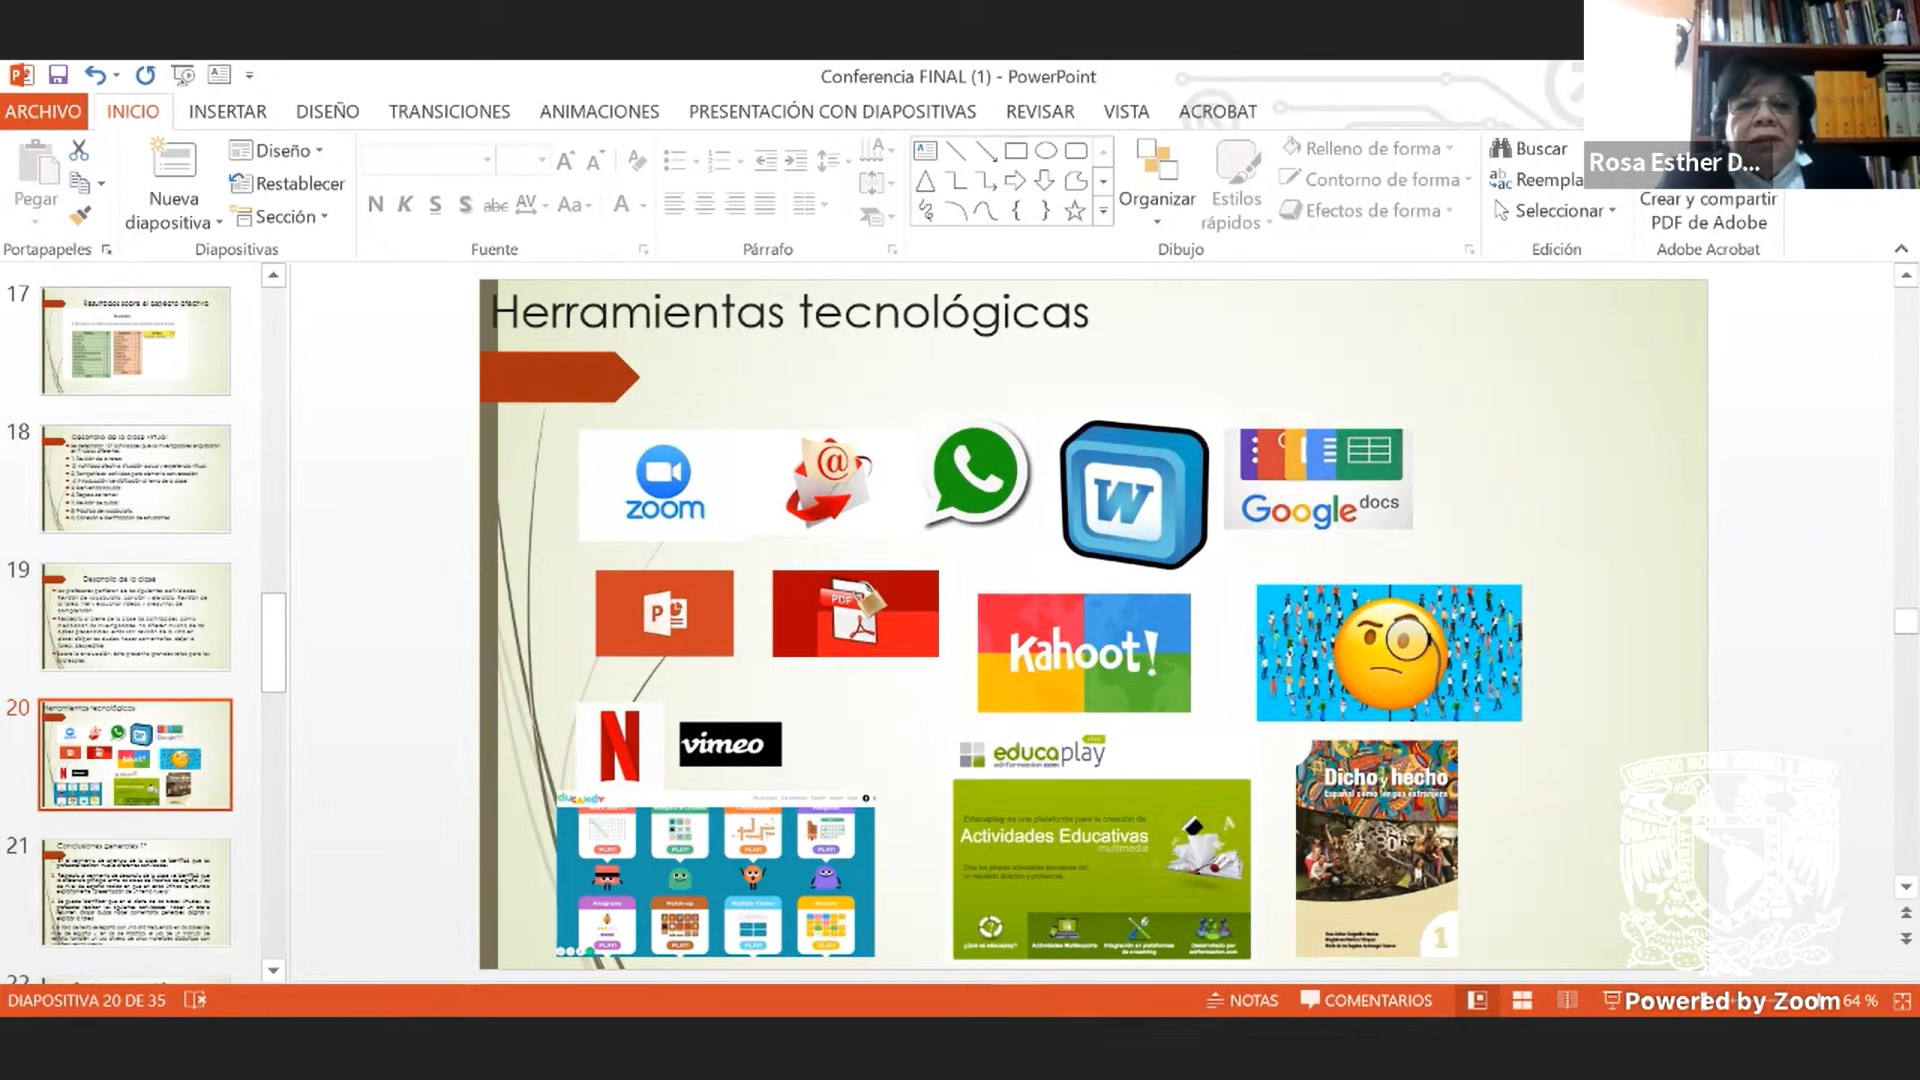1920x1080 pixels.
Task: Open the REVISAR ribbon tab
Action: tap(1040, 111)
